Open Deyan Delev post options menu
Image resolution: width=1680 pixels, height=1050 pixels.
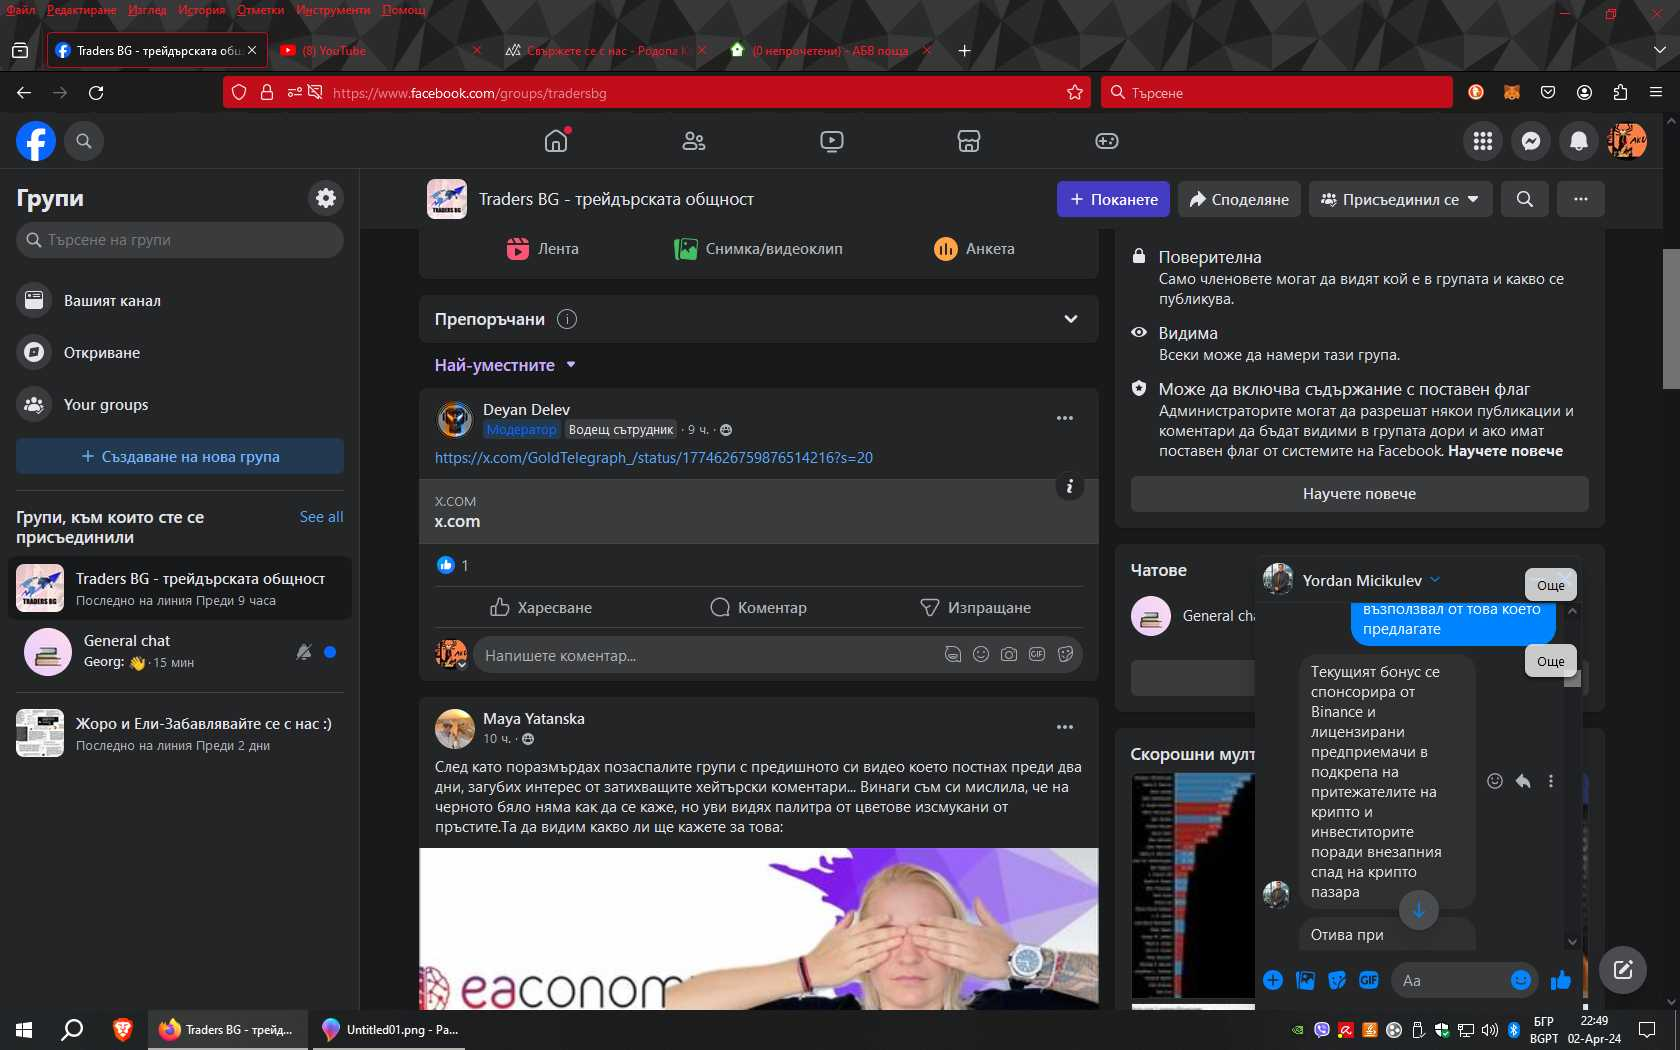(1064, 418)
